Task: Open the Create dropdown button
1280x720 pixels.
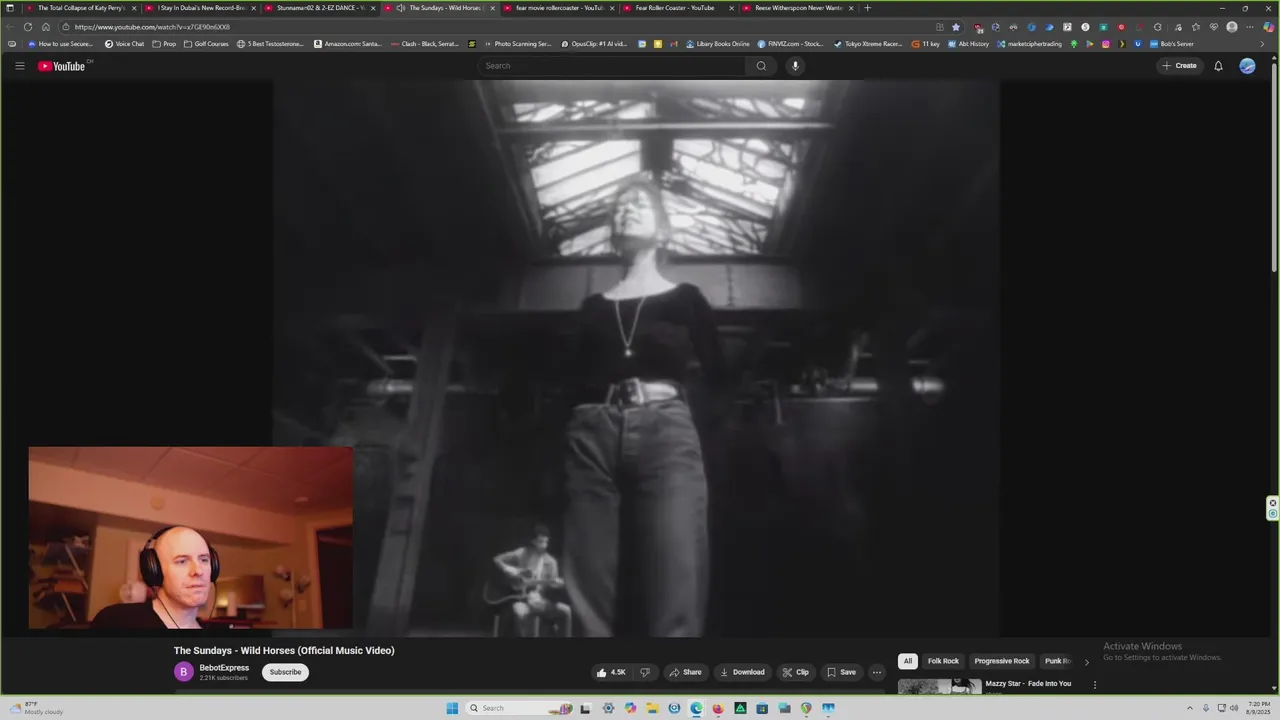Action: (1180, 66)
